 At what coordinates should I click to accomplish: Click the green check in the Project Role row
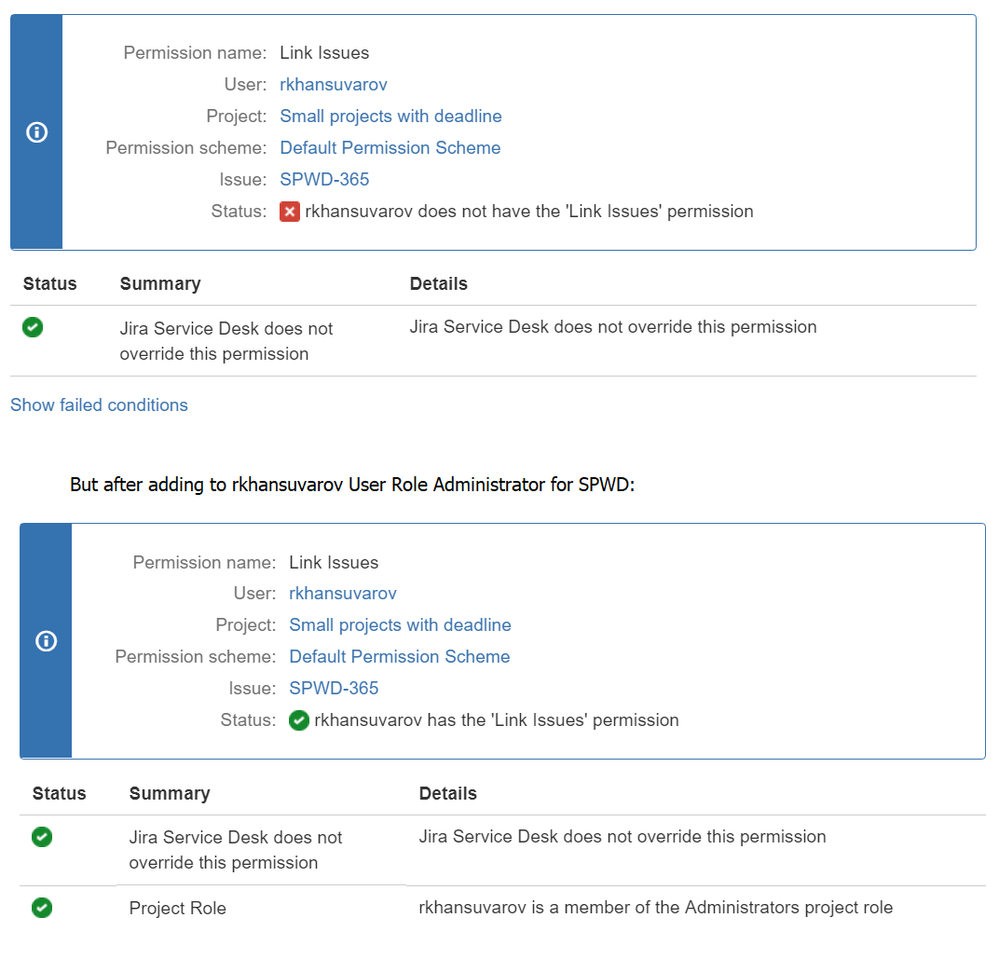point(42,907)
